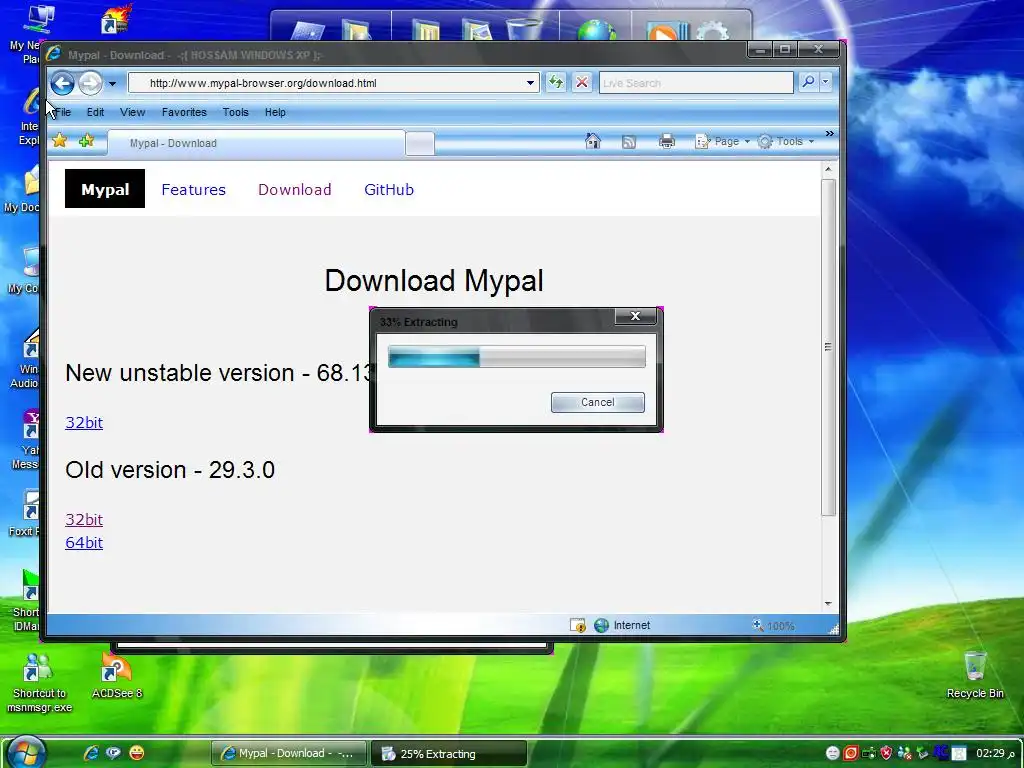Viewport: 1024px width, 768px height.
Task: Click the Live Search input box
Action: click(x=696, y=83)
